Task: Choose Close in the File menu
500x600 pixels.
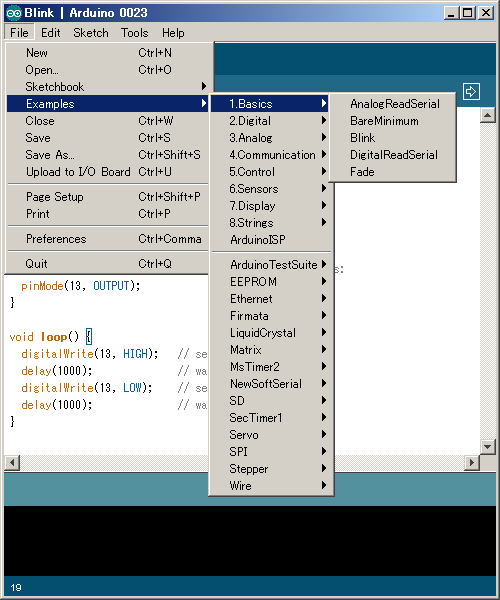Action: [107, 121]
